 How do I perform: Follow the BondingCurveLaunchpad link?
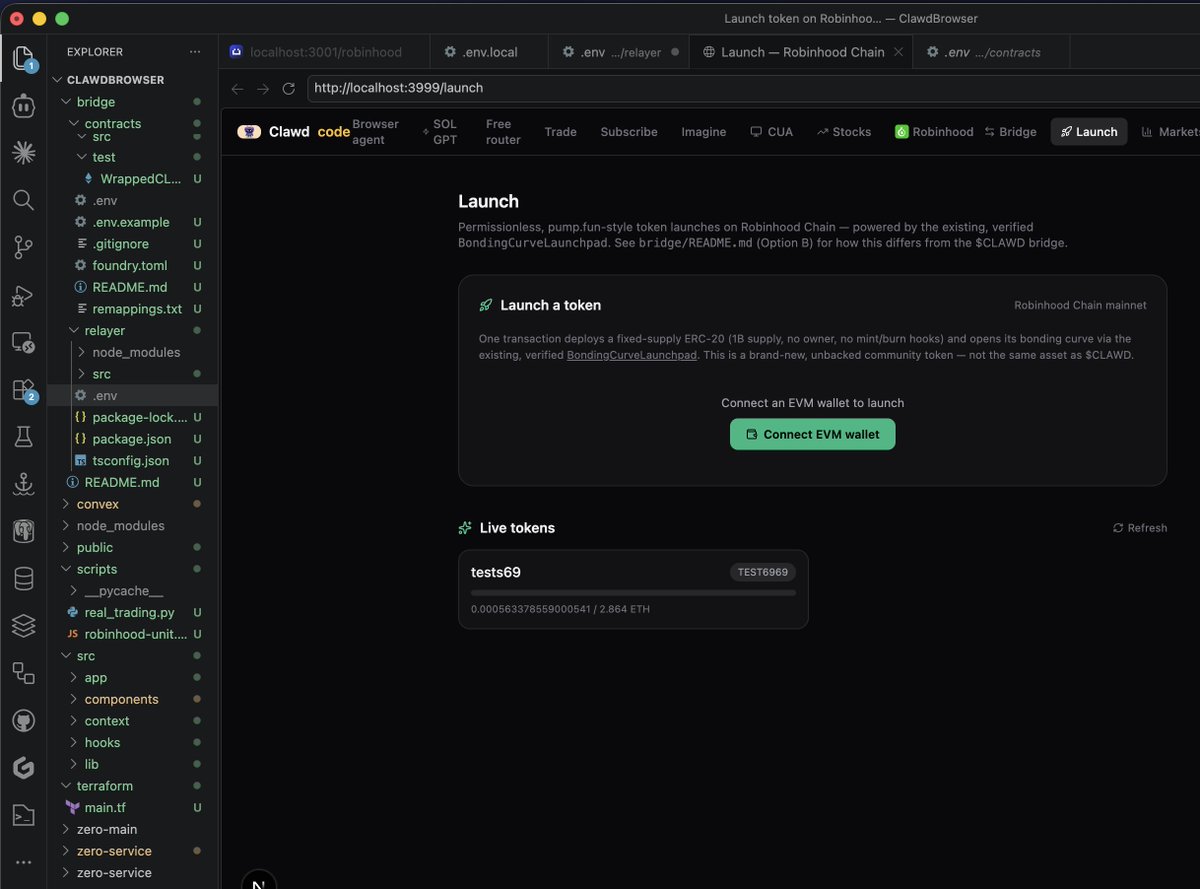(x=631, y=355)
